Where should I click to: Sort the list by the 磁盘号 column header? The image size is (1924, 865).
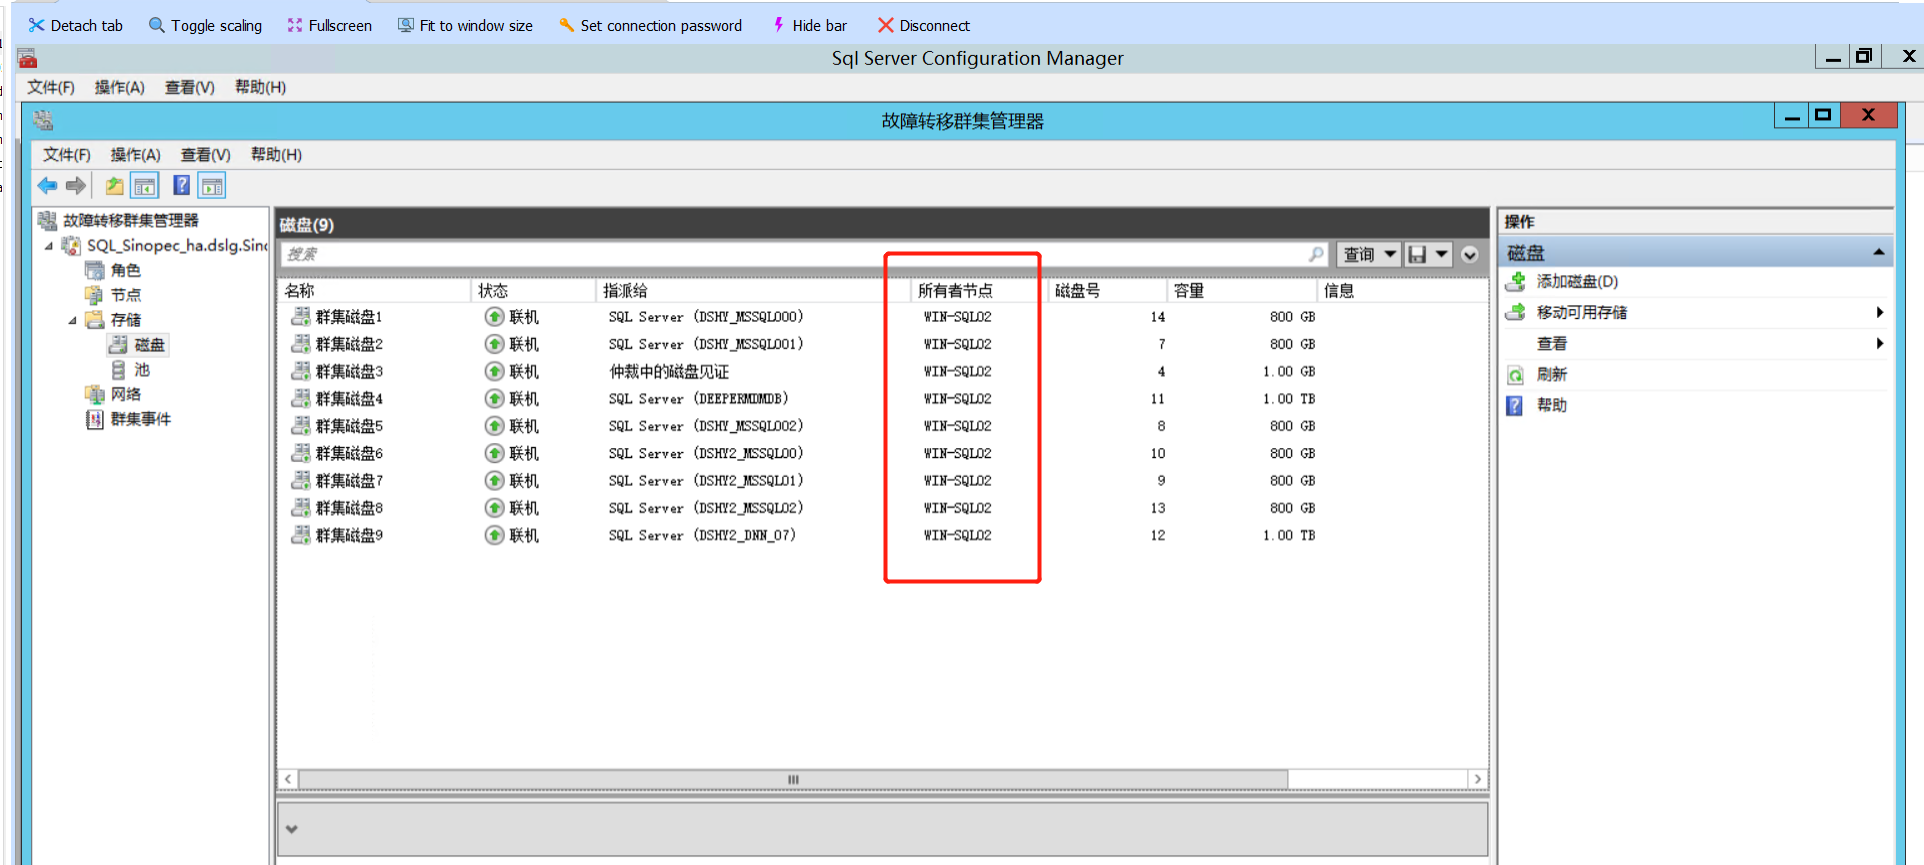(1107, 290)
